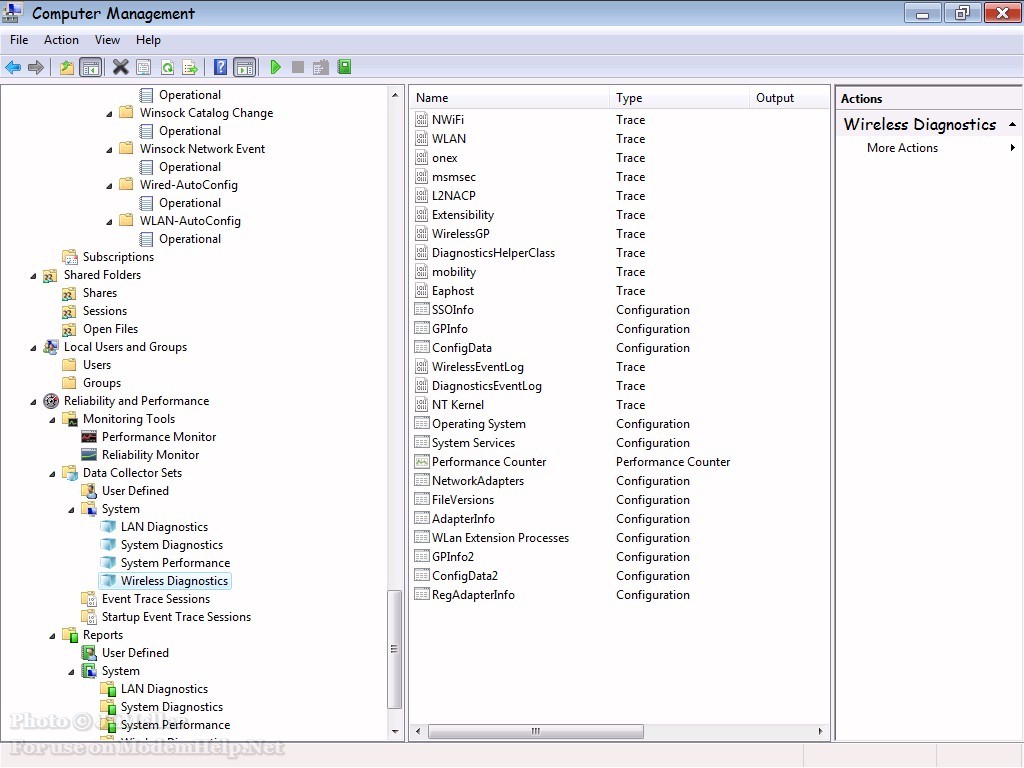Open the File menu

point(19,40)
